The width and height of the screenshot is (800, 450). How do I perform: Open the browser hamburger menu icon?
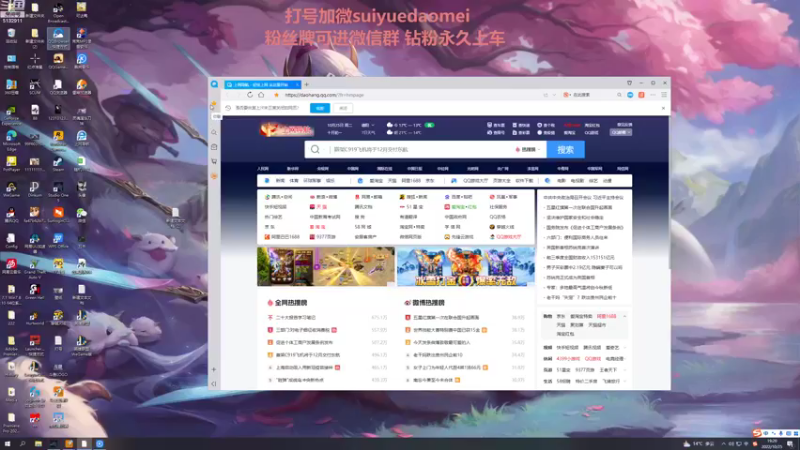[x=664, y=95]
